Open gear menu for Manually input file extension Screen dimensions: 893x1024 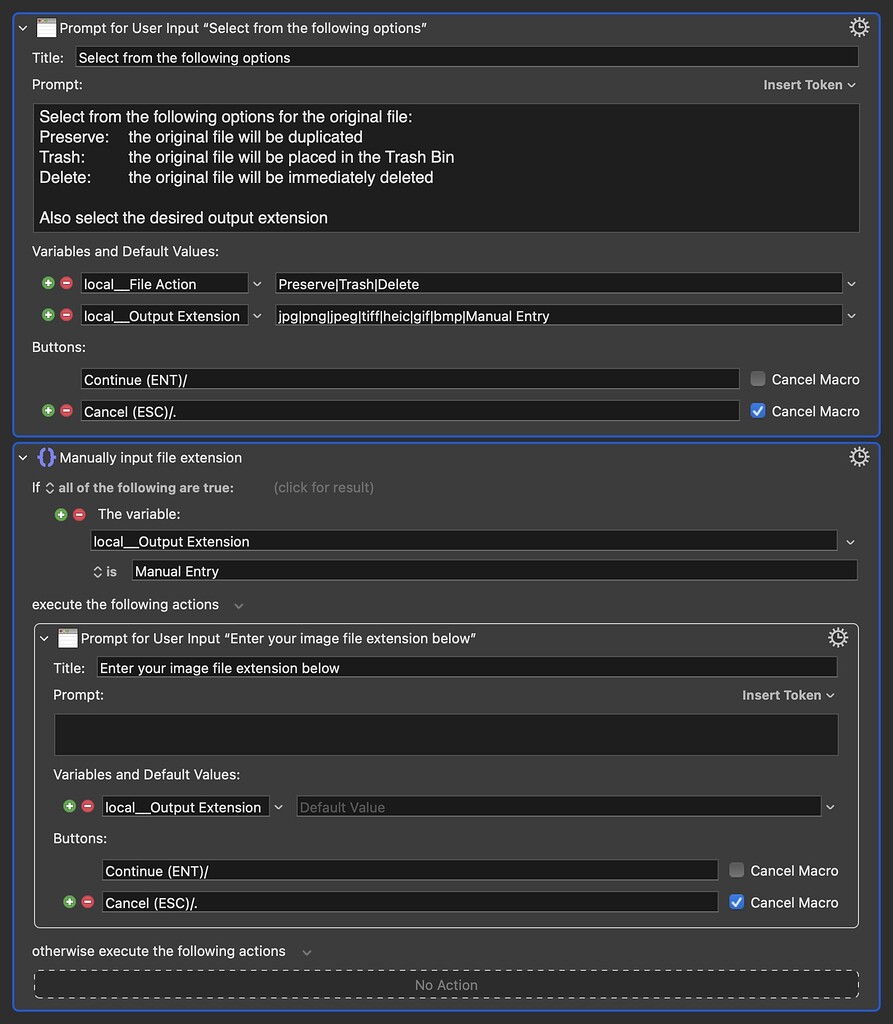[858, 457]
